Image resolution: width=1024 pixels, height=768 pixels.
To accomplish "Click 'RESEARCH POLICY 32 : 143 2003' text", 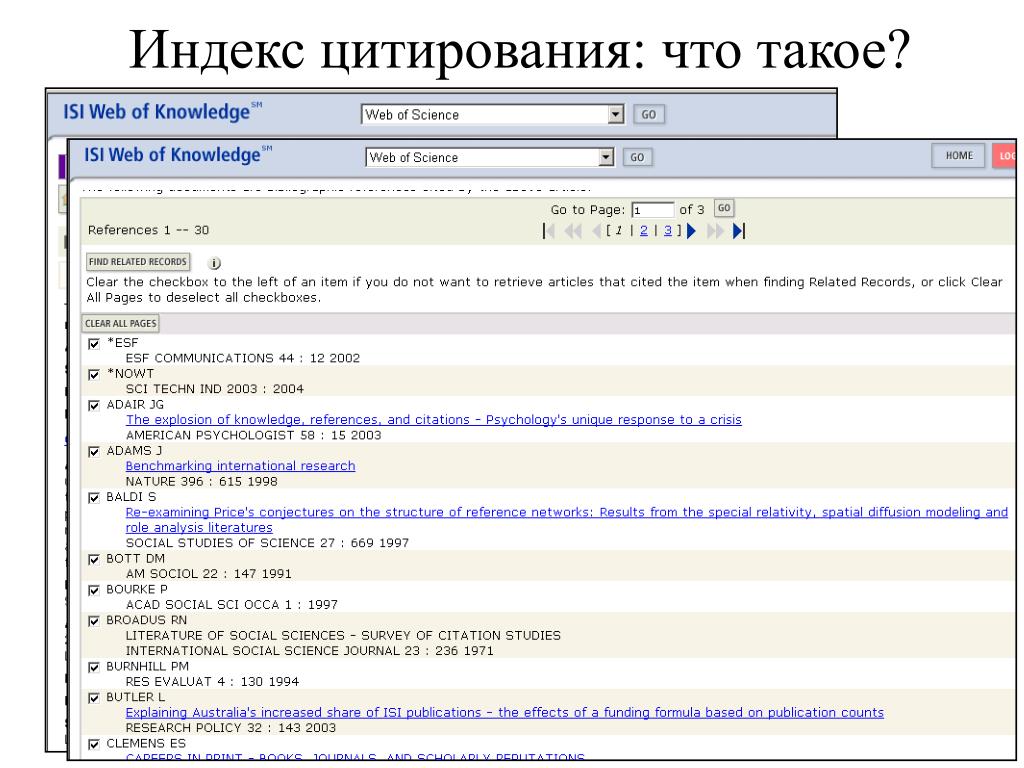I will pos(231,728).
